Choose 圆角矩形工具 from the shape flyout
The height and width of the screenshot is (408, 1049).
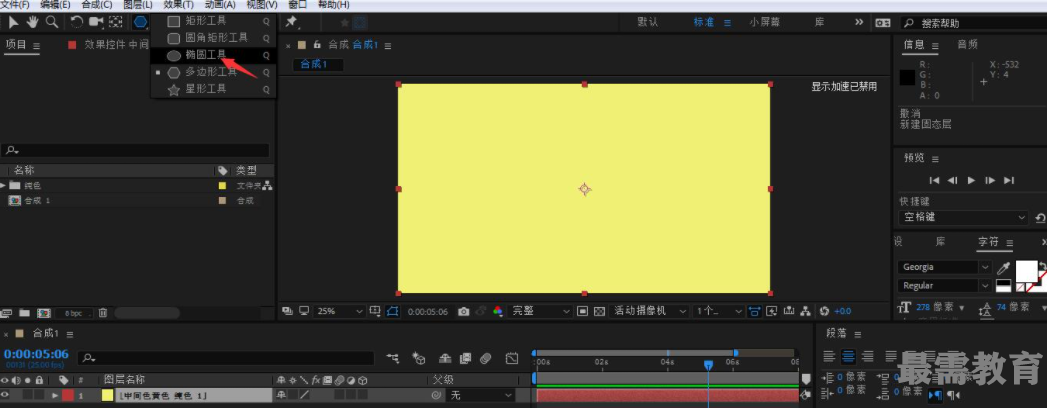pos(213,37)
